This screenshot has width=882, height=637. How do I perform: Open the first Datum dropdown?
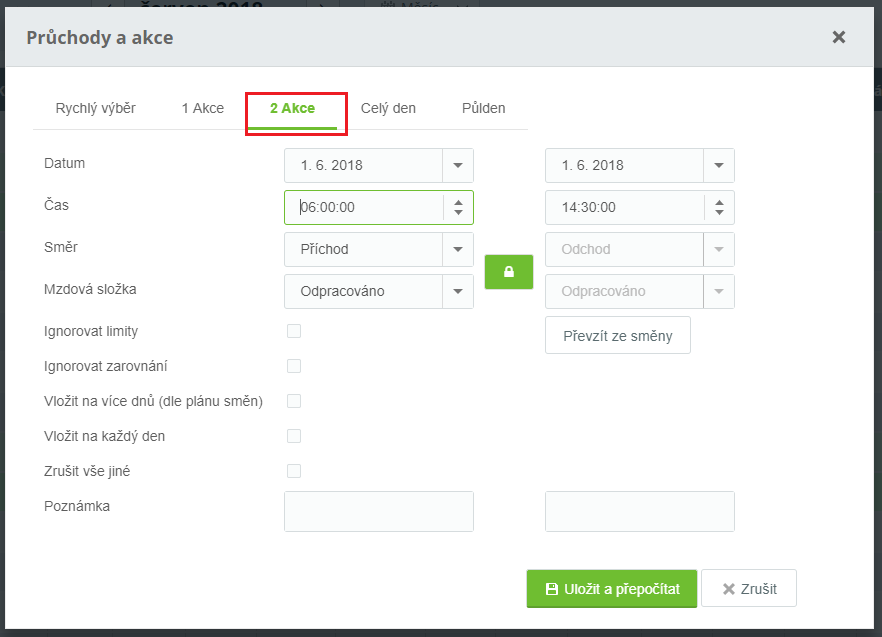click(x=457, y=165)
